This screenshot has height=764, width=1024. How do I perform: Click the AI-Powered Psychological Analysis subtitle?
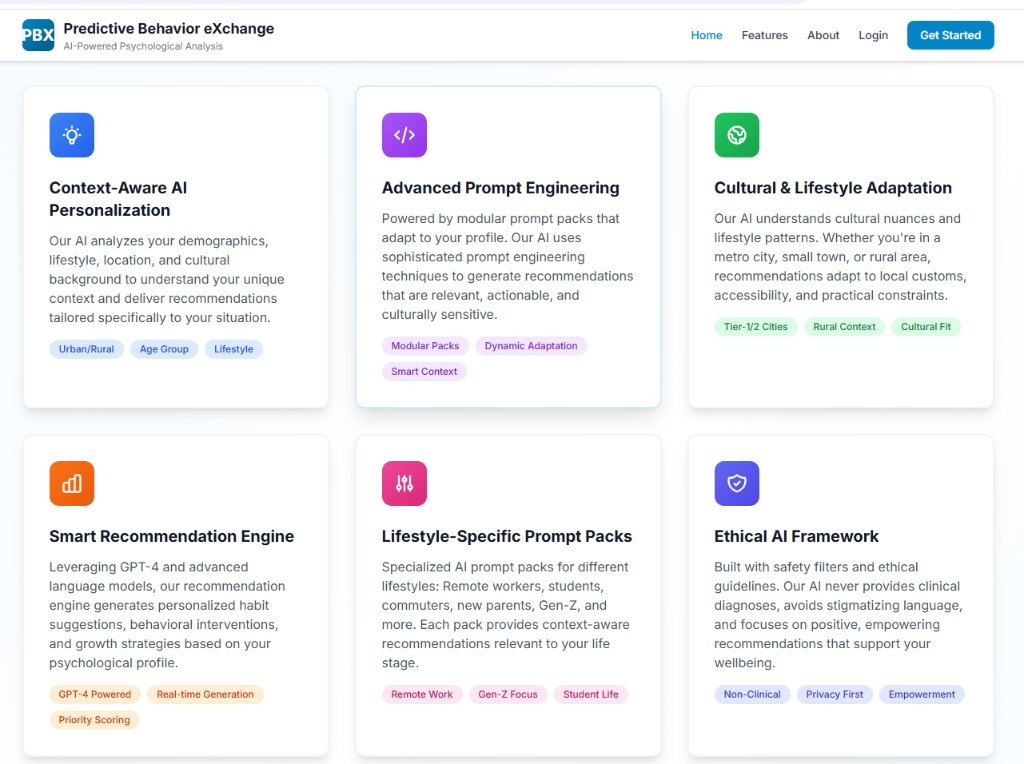[143, 46]
